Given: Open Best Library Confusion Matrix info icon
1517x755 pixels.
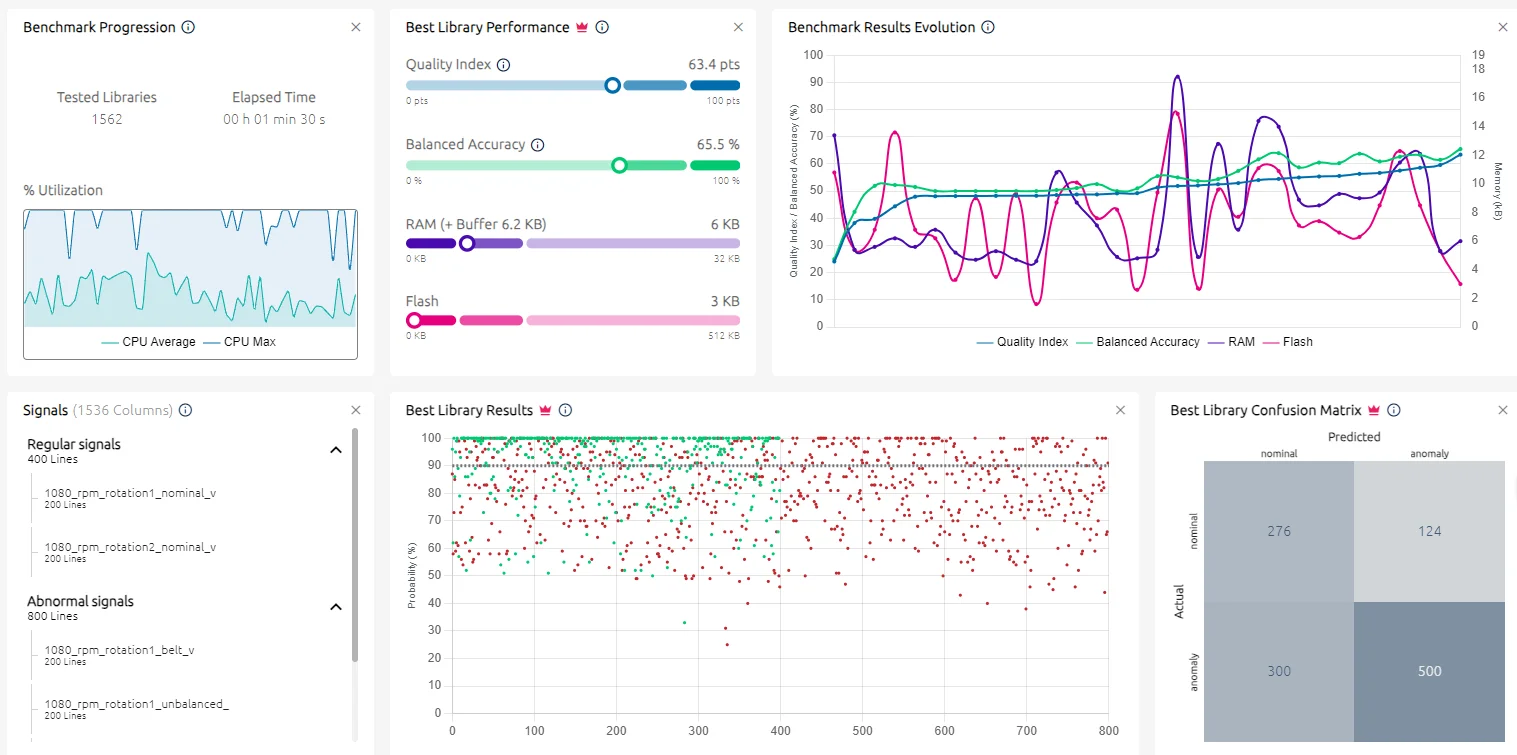Looking at the screenshot, I should (1395, 410).
